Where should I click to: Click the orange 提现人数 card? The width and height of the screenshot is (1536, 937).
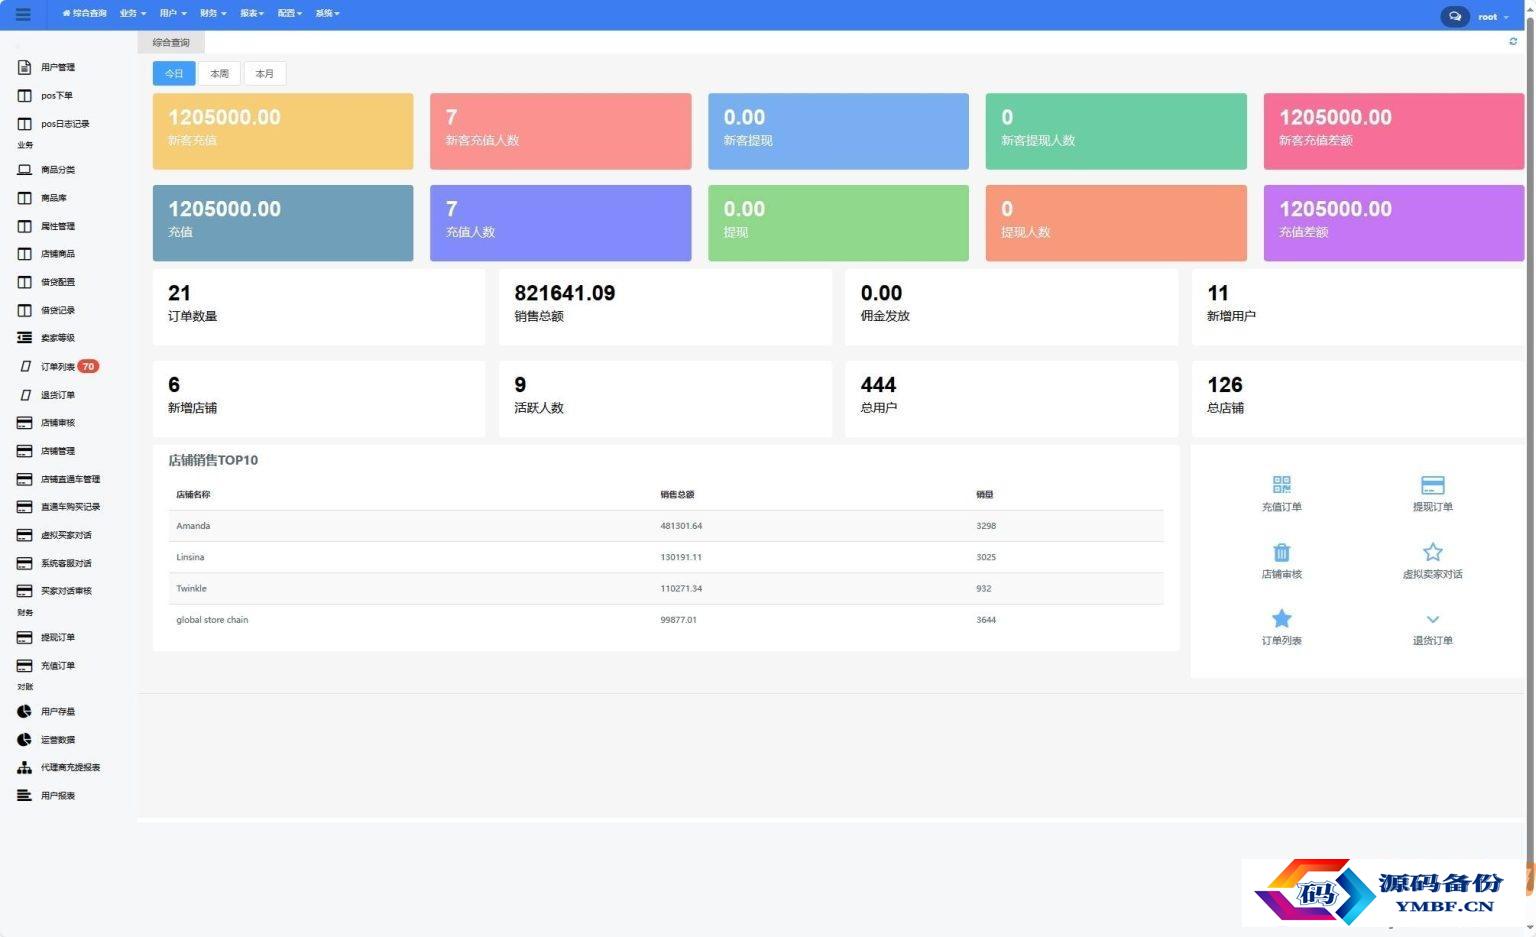pos(1116,223)
